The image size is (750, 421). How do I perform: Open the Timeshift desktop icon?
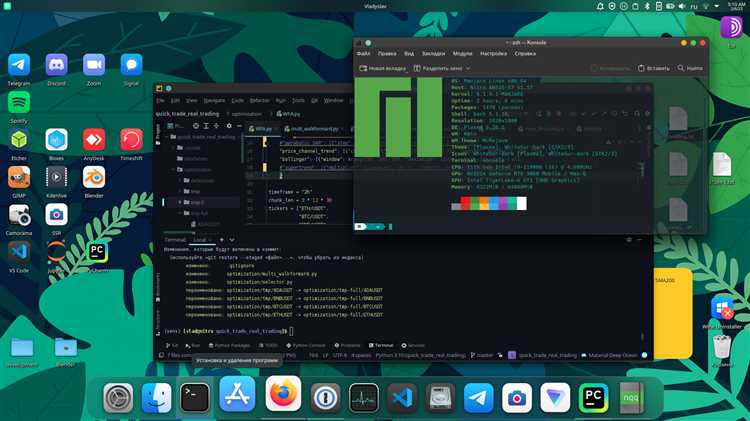[x=131, y=140]
